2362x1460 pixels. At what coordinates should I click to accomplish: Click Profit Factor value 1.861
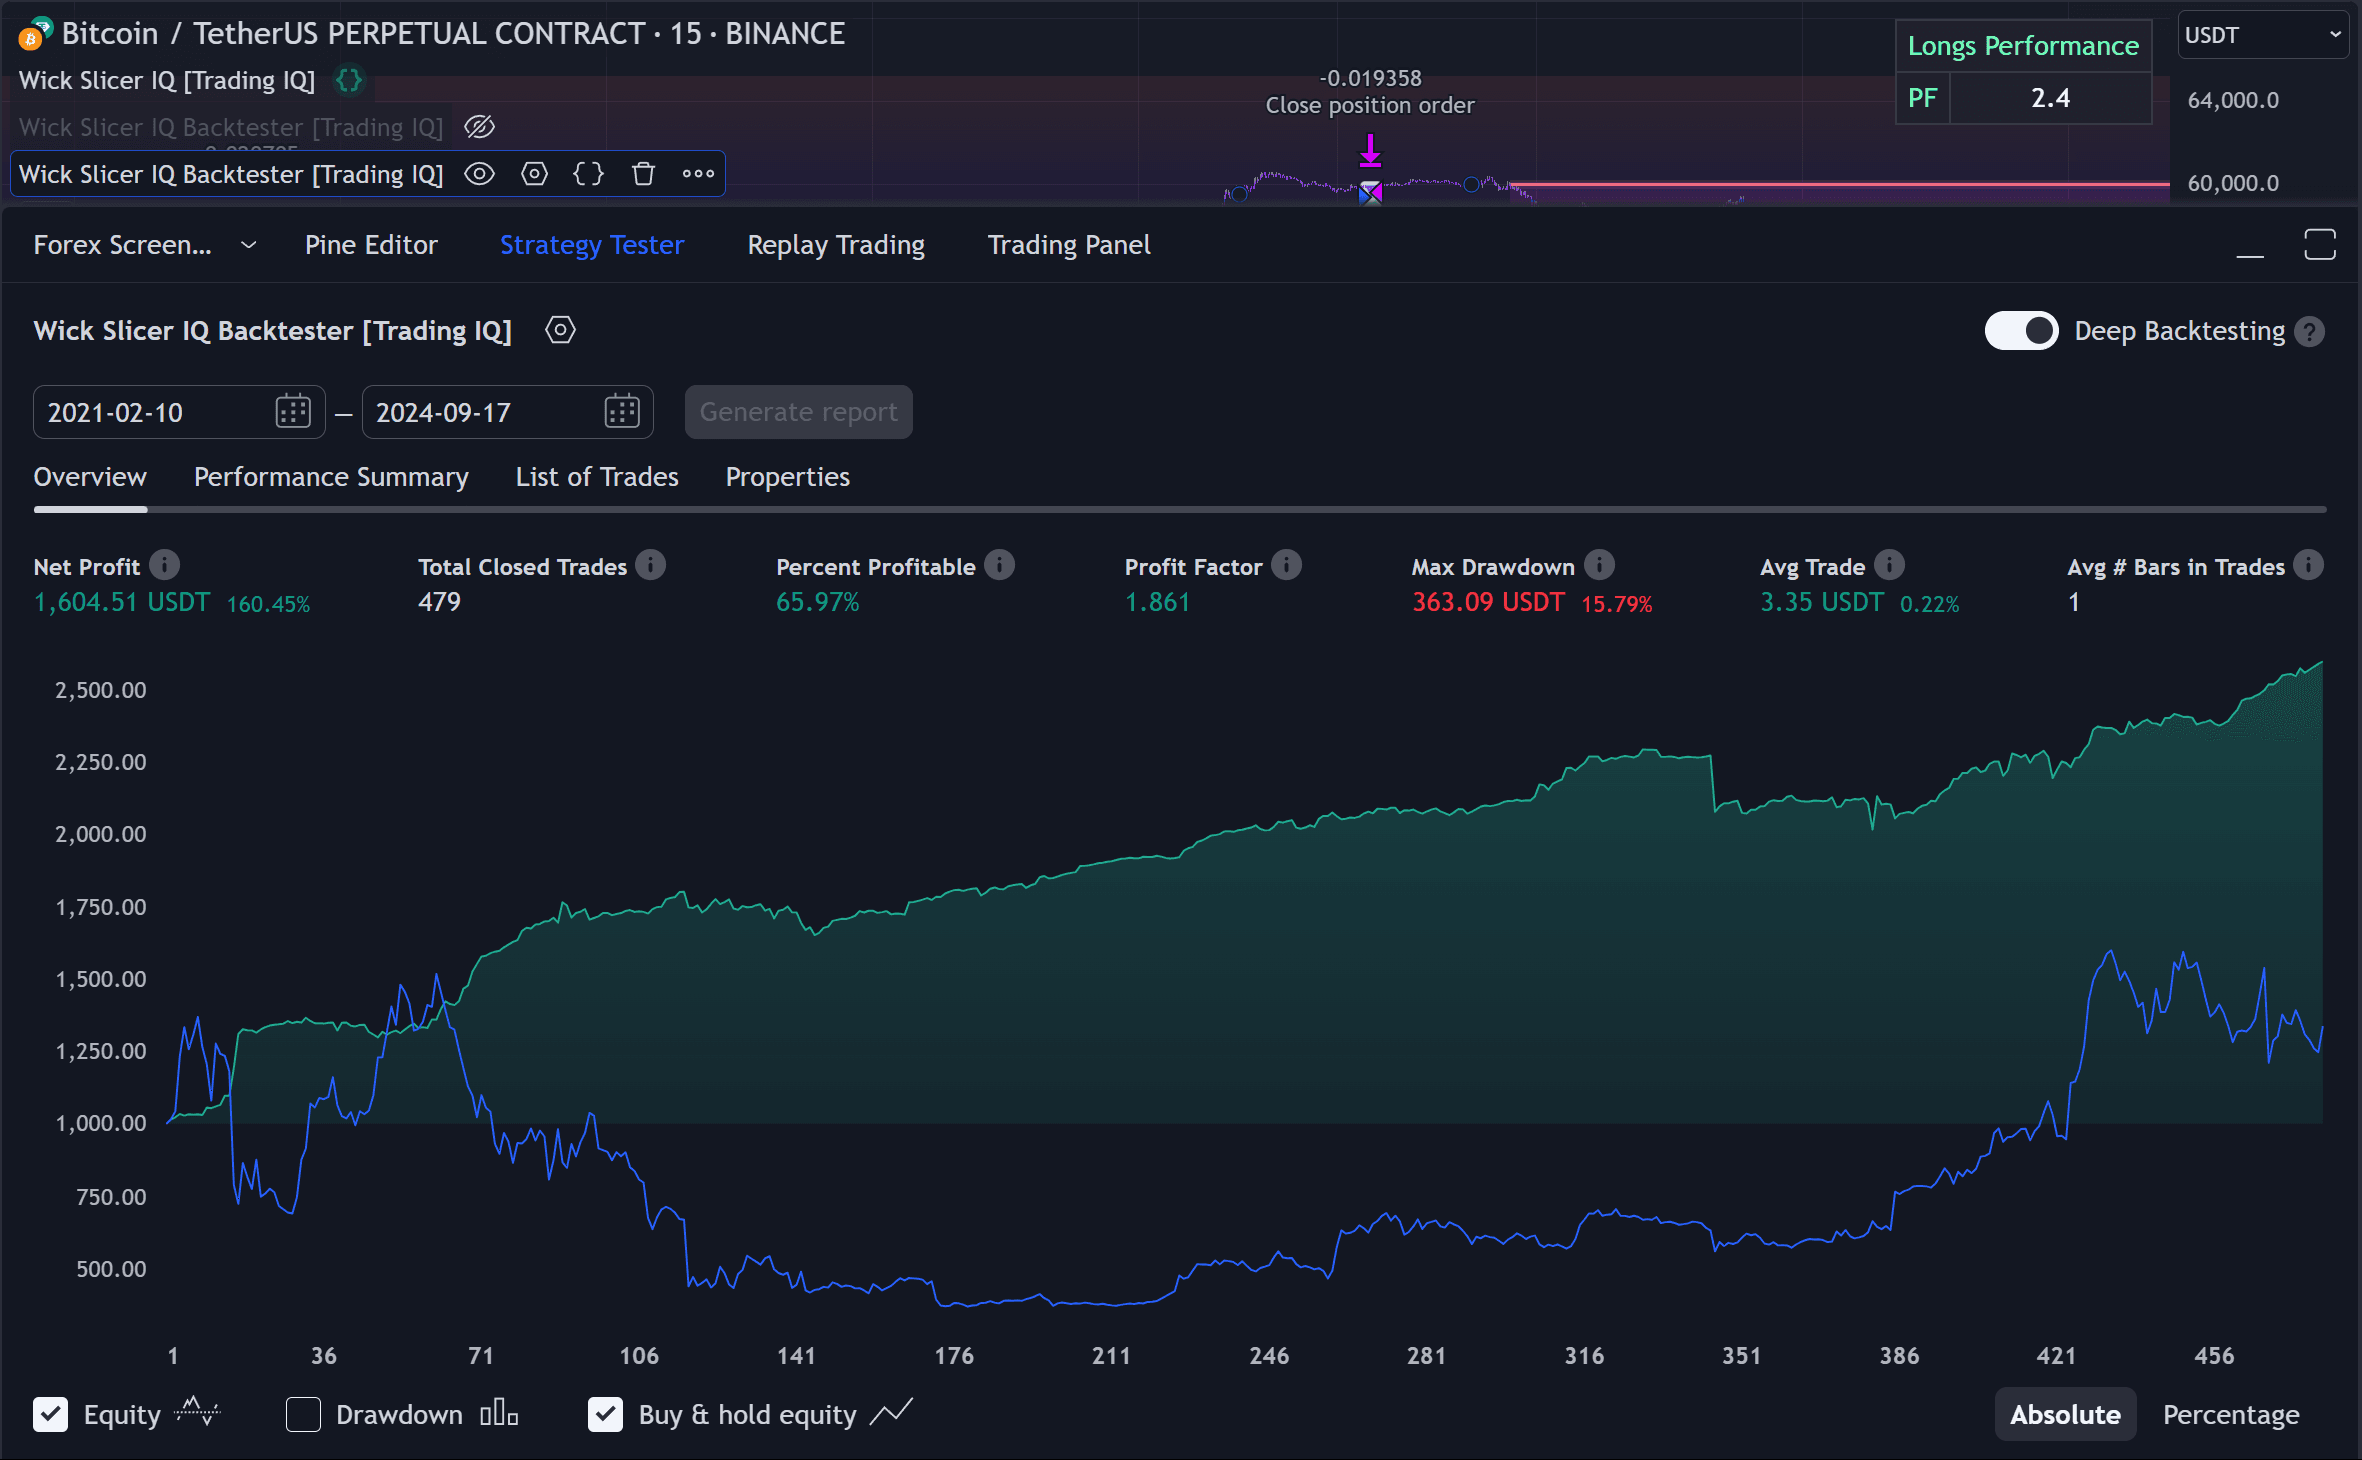tap(1157, 602)
